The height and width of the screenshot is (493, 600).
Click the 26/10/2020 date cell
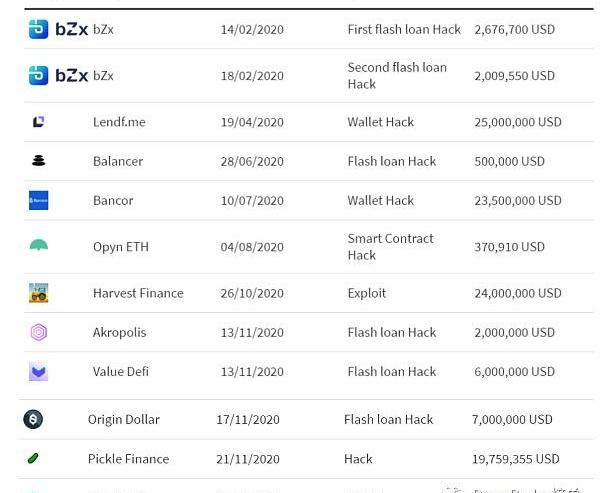tap(252, 293)
